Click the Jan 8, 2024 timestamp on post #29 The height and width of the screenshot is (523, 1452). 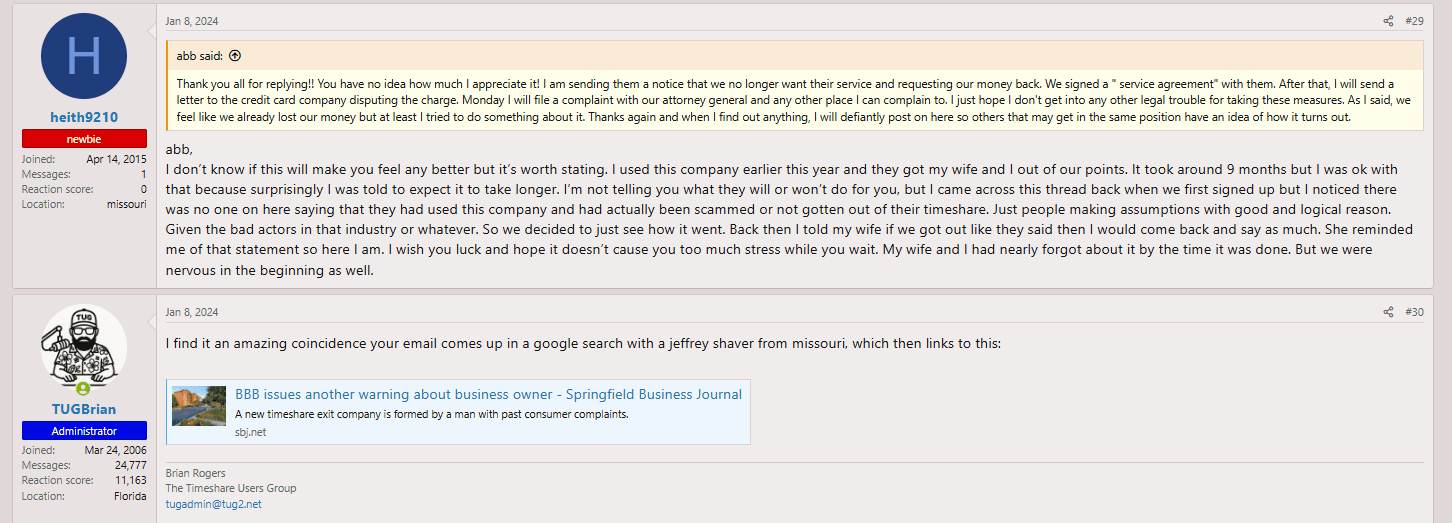tap(192, 21)
